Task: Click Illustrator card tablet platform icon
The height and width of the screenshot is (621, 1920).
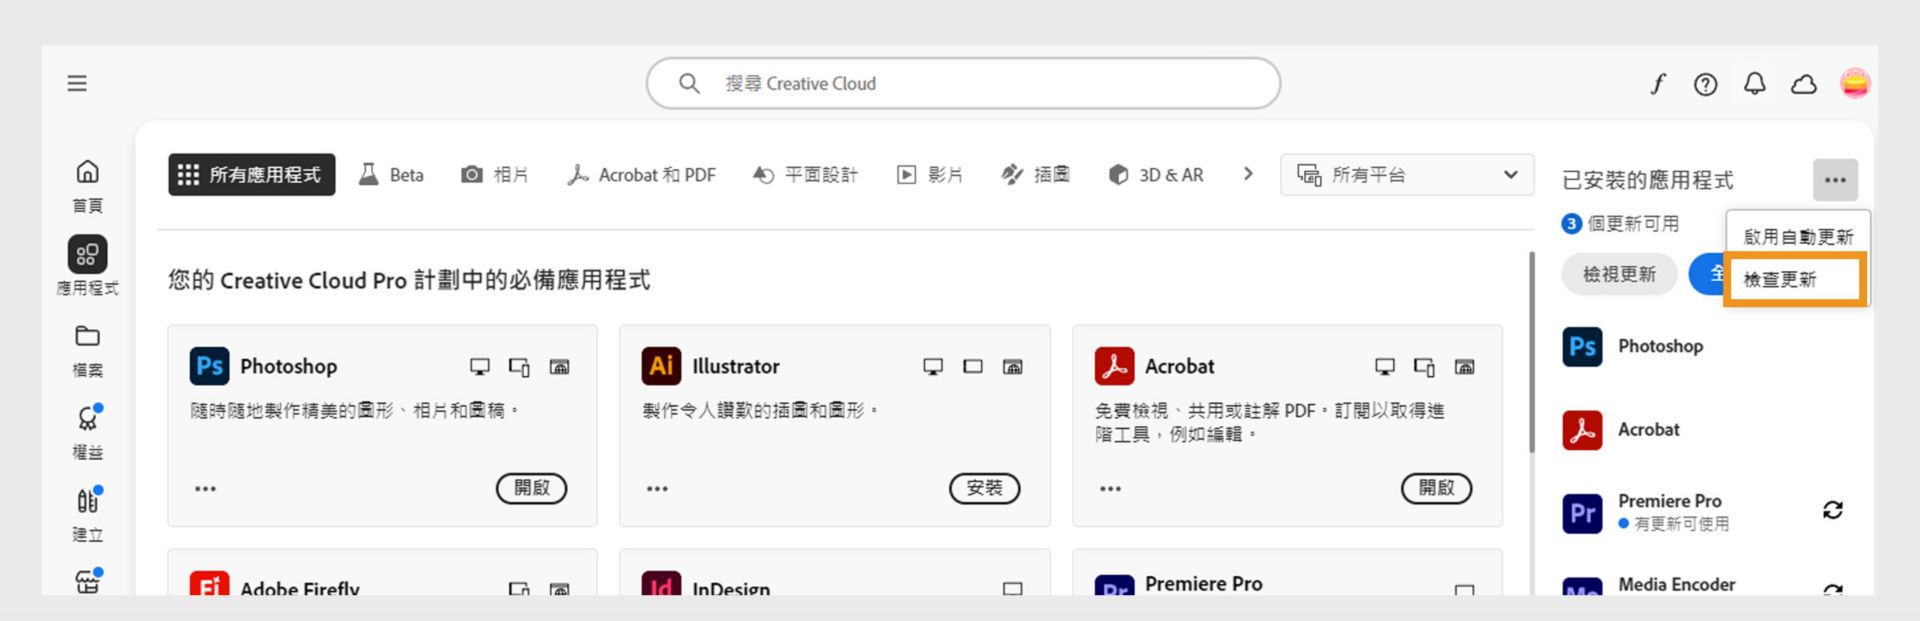Action: pos(973,367)
